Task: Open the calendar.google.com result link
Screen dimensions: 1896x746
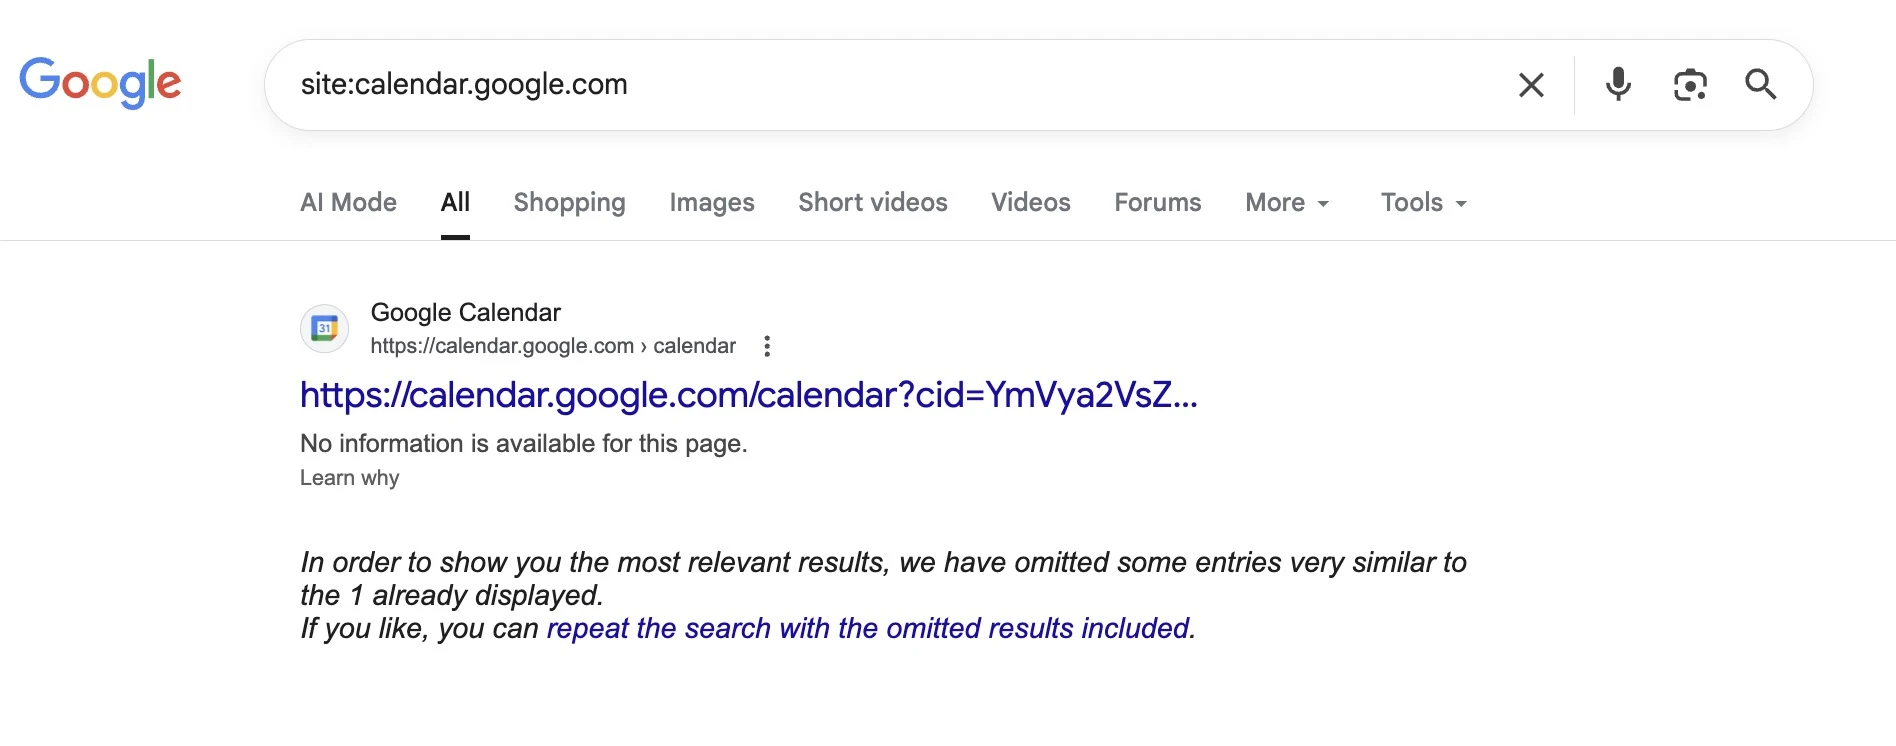Action: coord(748,396)
